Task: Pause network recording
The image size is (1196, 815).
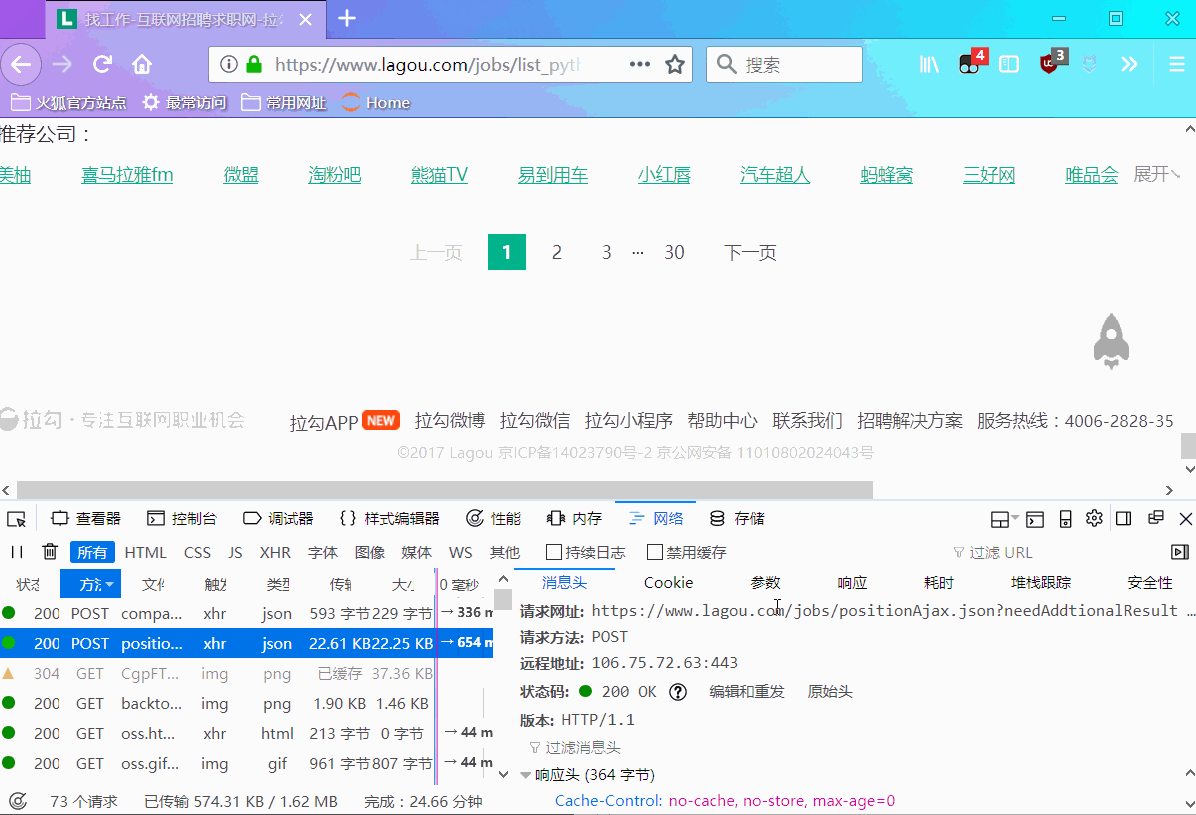Action: coord(17,552)
